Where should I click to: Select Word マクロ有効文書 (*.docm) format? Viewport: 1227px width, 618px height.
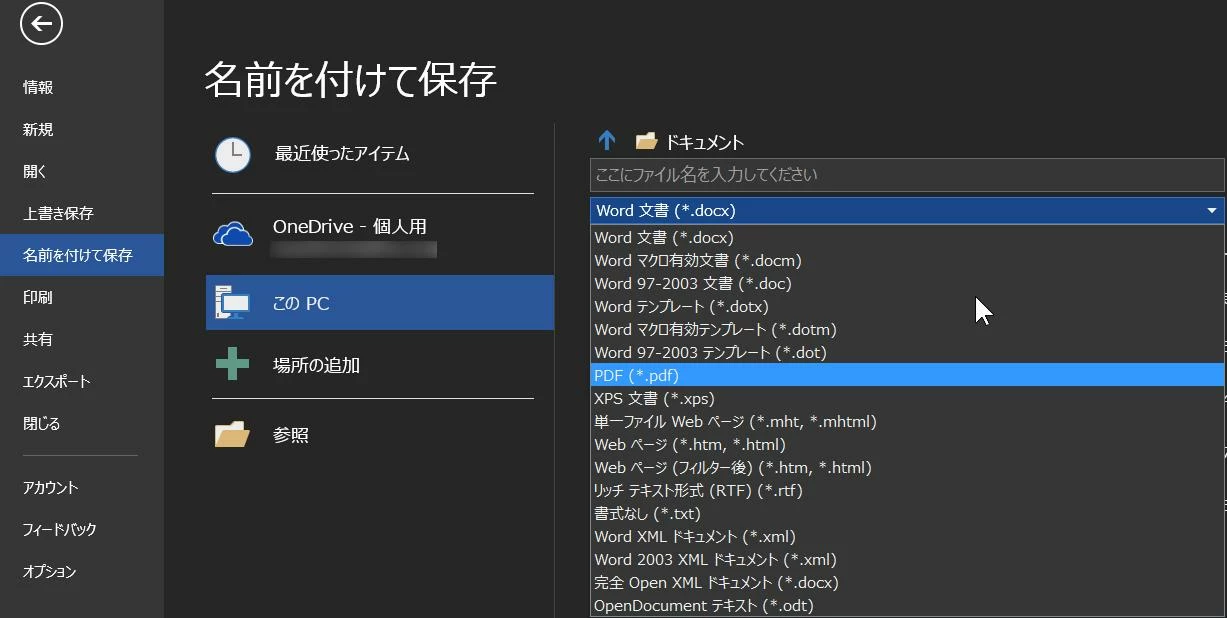907,260
